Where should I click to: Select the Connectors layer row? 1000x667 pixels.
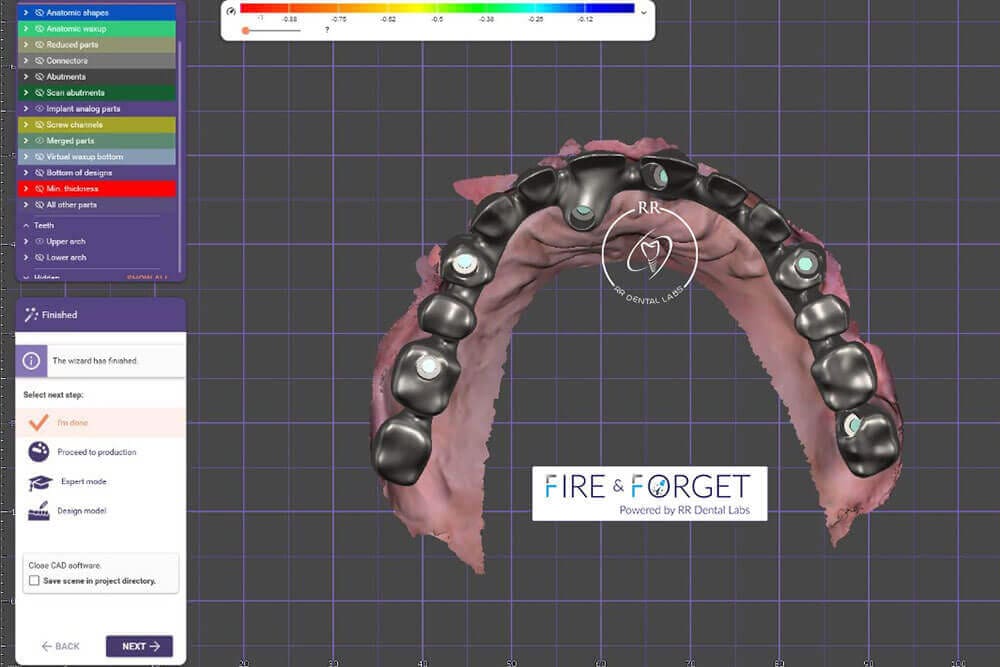click(x=100, y=61)
